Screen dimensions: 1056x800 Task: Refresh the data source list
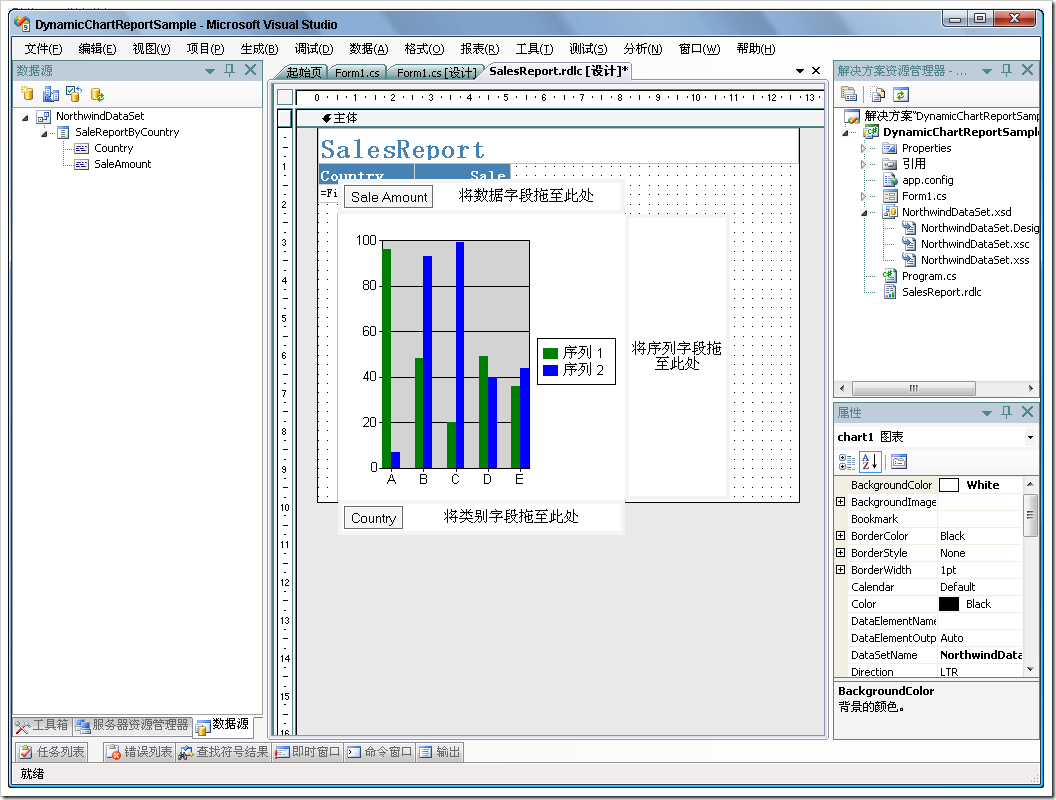click(x=98, y=94)
